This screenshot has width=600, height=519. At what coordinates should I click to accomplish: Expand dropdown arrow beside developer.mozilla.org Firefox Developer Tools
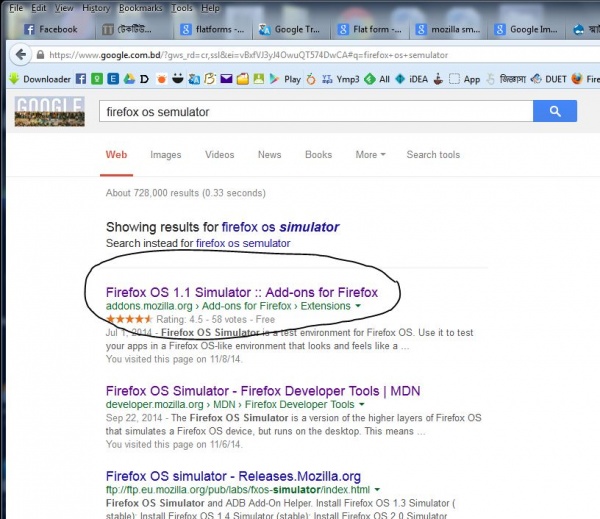(x=362, y=404)
